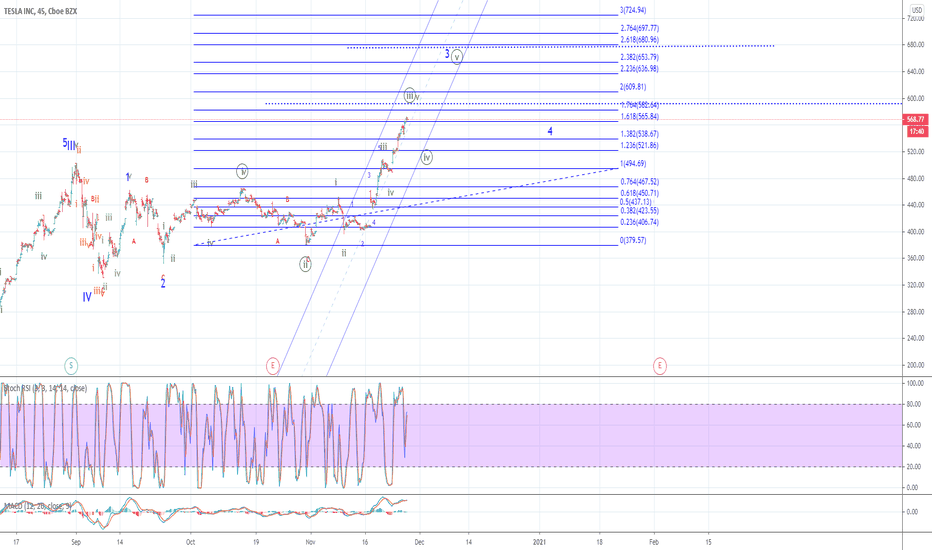
Task: Click the 568.77 current price label
Action: click(915, 120)
